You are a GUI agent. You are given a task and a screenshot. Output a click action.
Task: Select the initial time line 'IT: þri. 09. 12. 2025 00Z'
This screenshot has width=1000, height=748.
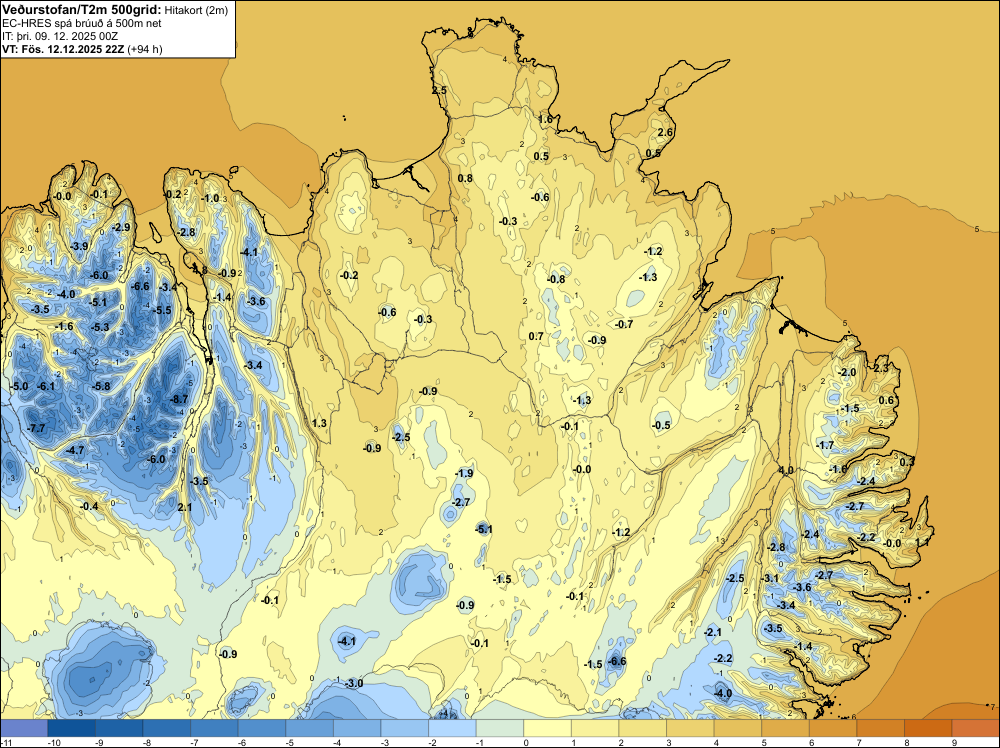(60, 36)
